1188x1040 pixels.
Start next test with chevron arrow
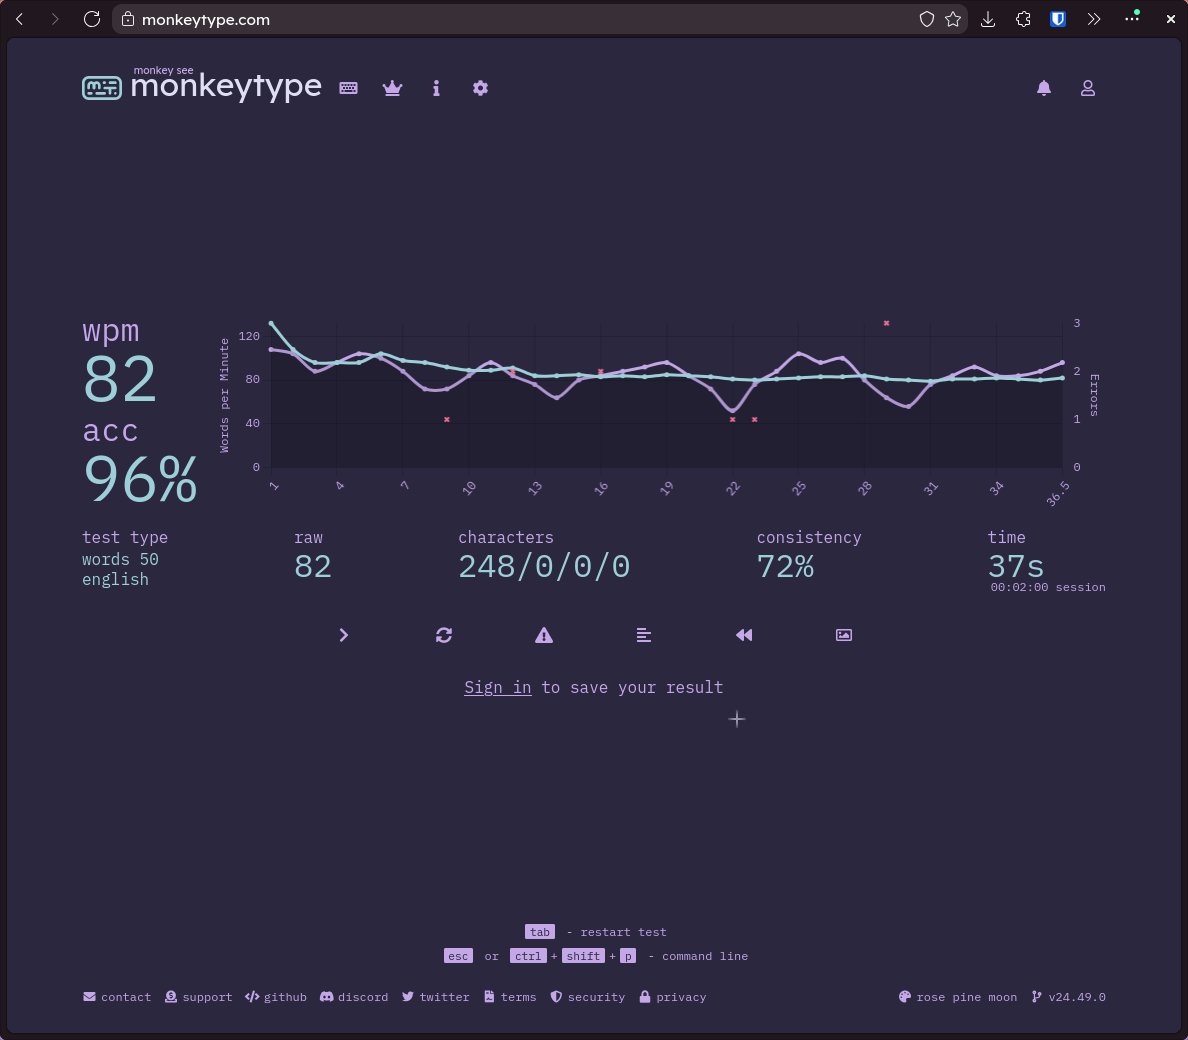click(x=344, y=635)
